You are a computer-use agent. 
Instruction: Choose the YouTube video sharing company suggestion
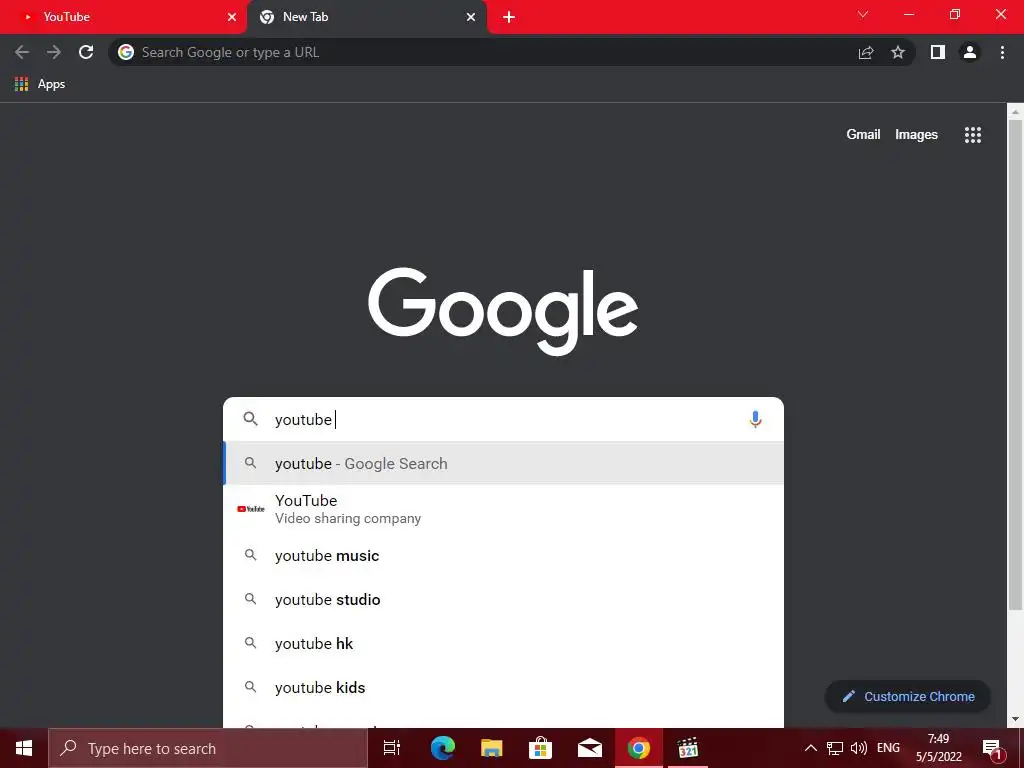pyautogui.click(x=504, y=509)
